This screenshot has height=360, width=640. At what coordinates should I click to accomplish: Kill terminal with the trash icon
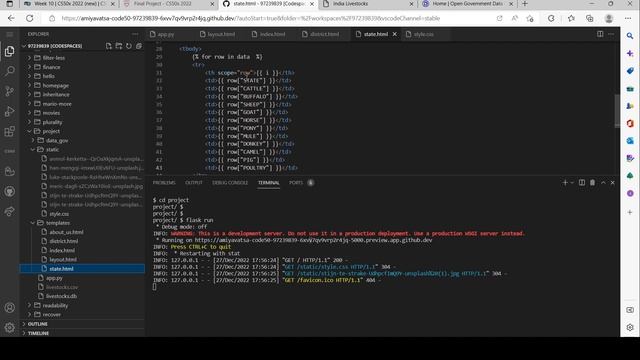tap(593, 183)
